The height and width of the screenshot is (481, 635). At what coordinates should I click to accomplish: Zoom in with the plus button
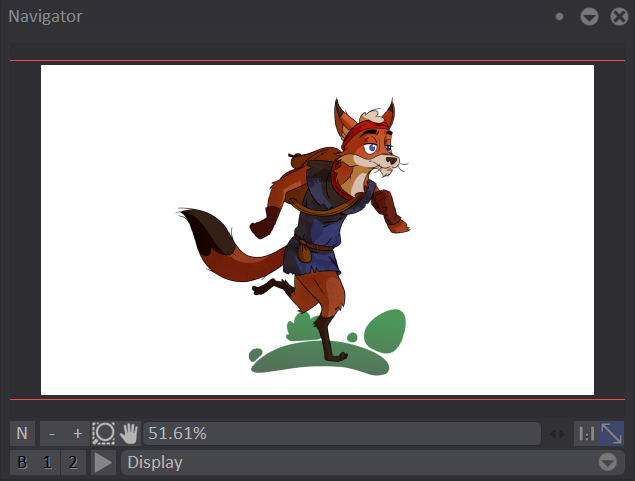[77, 433]
